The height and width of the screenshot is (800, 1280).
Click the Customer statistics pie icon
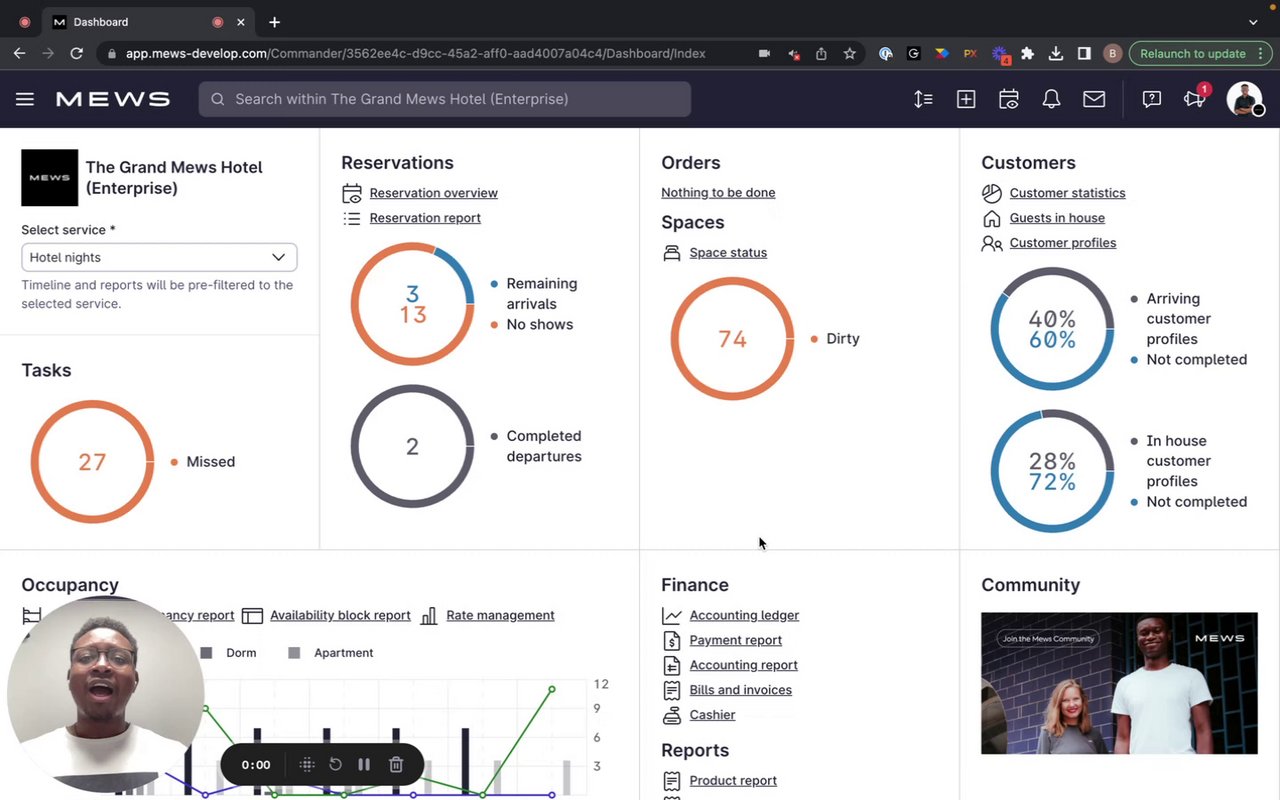coord(992,193)
